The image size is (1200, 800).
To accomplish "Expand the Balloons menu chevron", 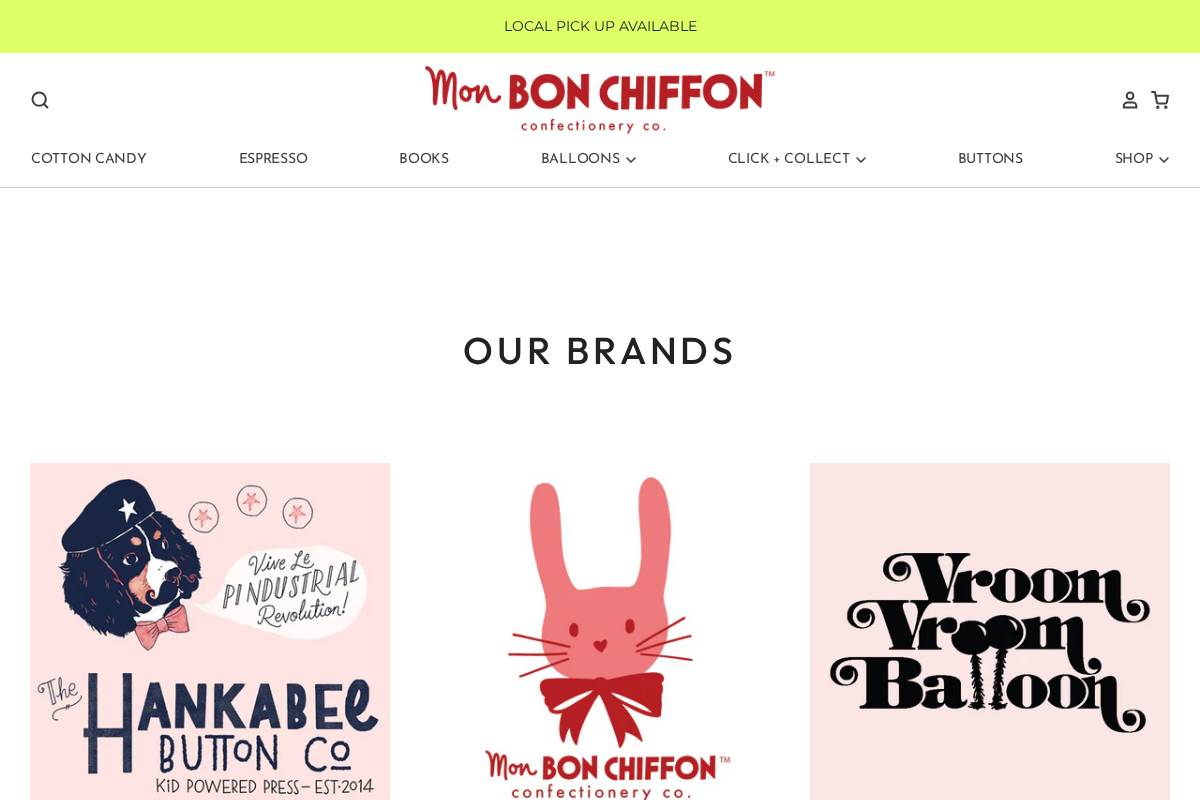I will pos(631,160).
